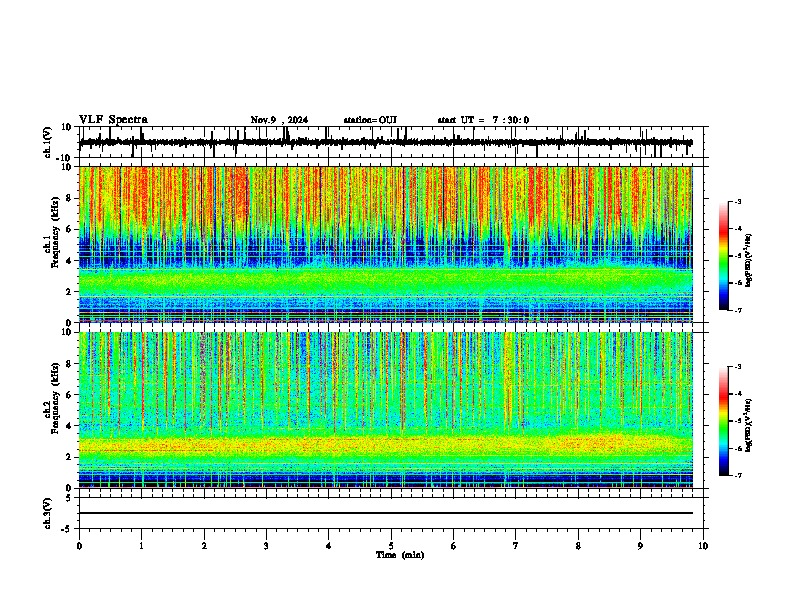792x612 pixels.
Task: Click time axis tick label "4"
Action: (x=329, y=546)
